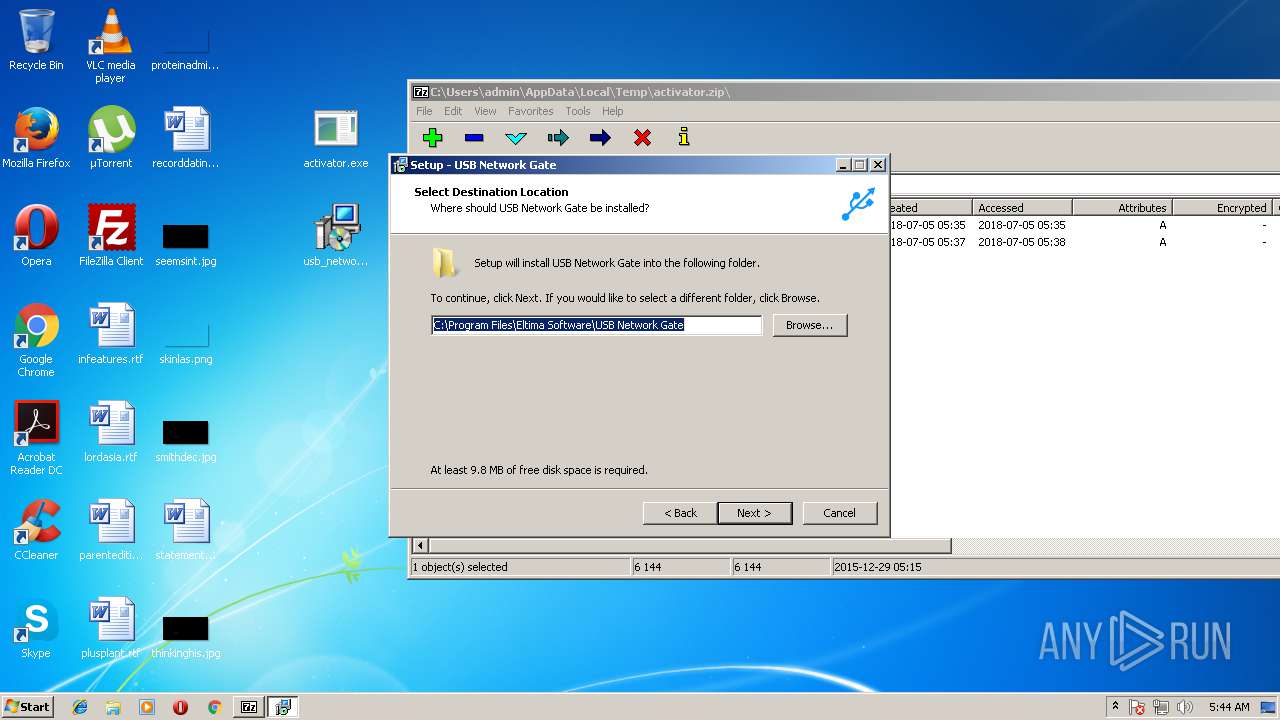Screen dimensions: 1280x720
Task: Open the Edit menu in 7-Zip
Action: [453, 111]
